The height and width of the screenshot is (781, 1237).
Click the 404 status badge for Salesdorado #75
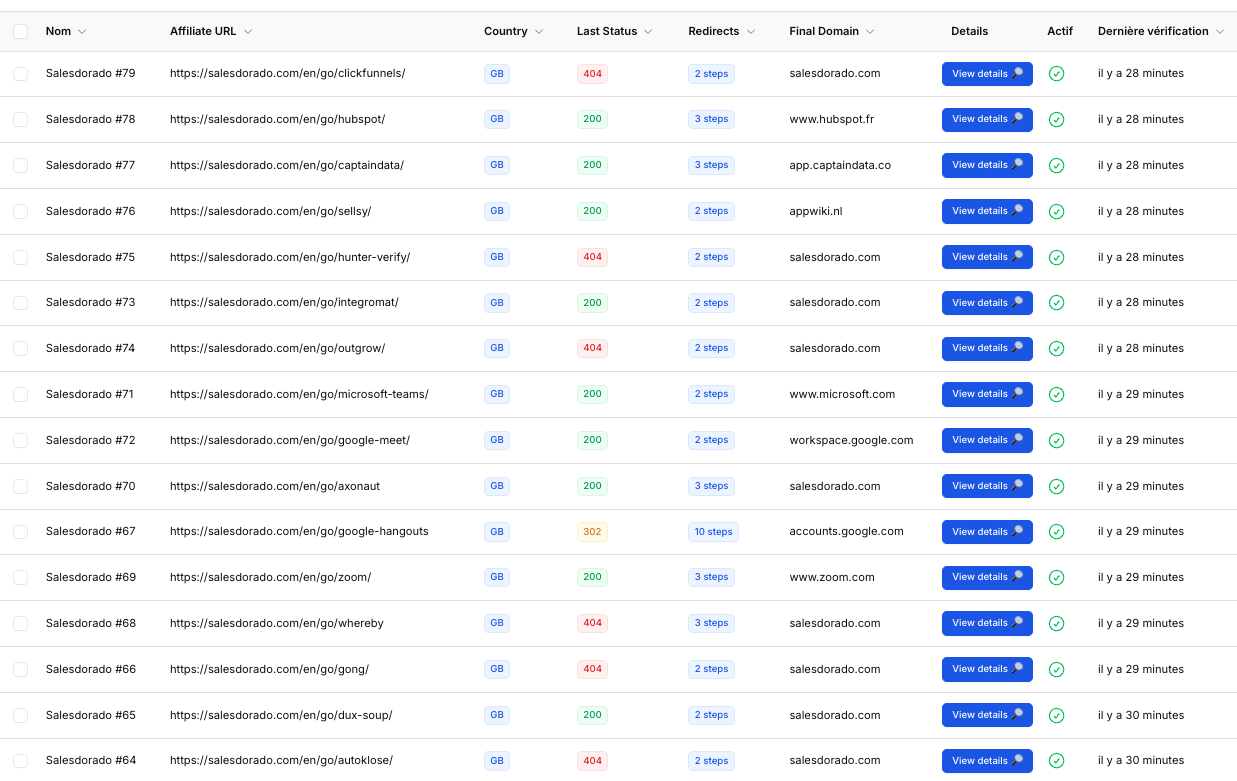(x=593, y=257)
